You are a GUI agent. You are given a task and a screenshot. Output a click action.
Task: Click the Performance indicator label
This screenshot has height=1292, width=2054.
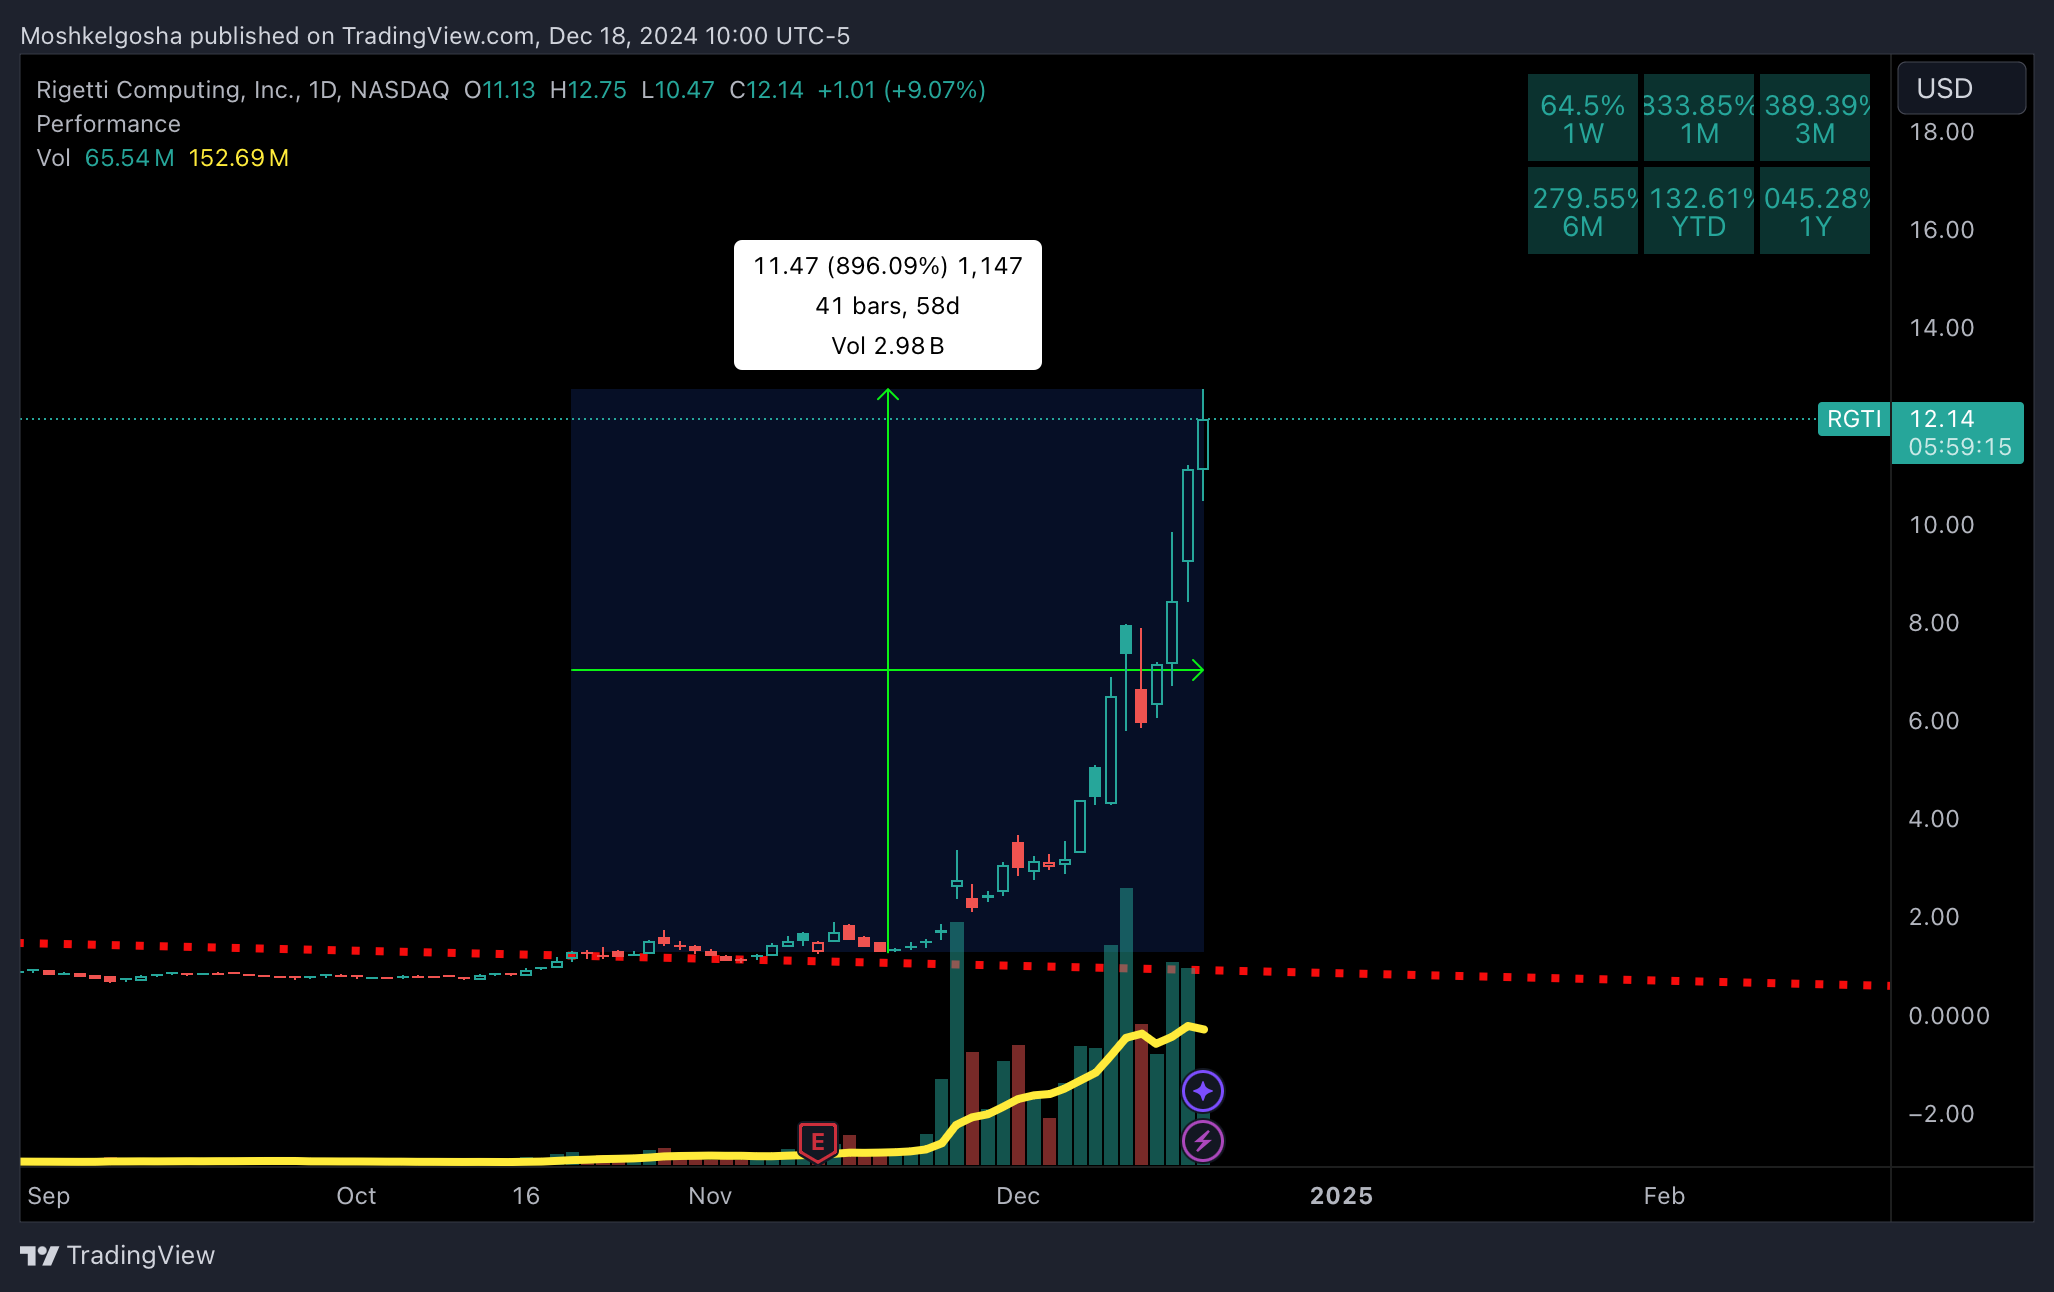(x=108, y=124)
